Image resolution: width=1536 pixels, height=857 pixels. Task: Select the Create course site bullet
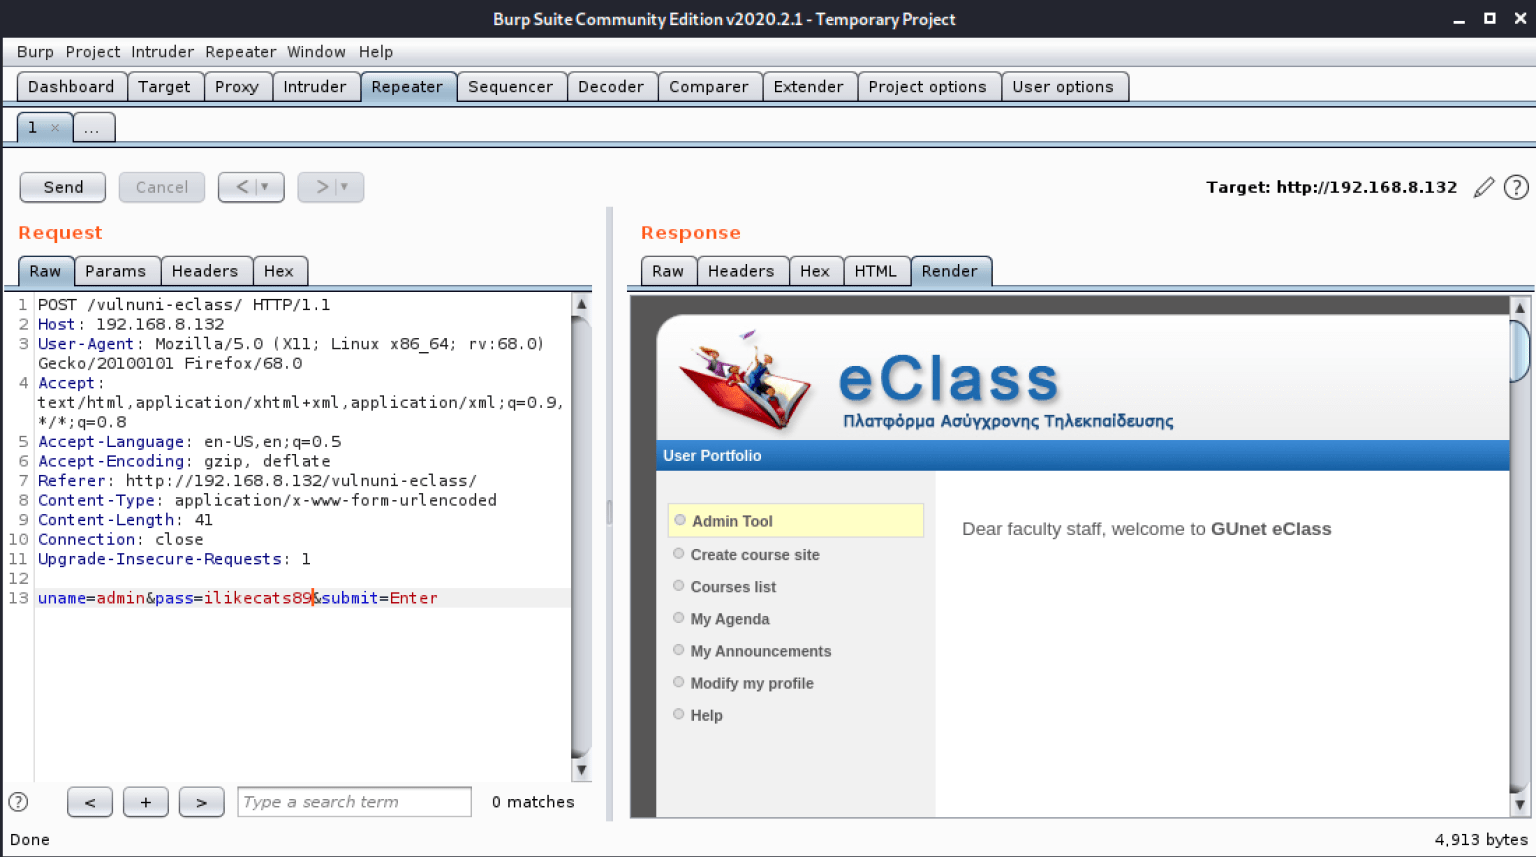click(x=679, y=553)
